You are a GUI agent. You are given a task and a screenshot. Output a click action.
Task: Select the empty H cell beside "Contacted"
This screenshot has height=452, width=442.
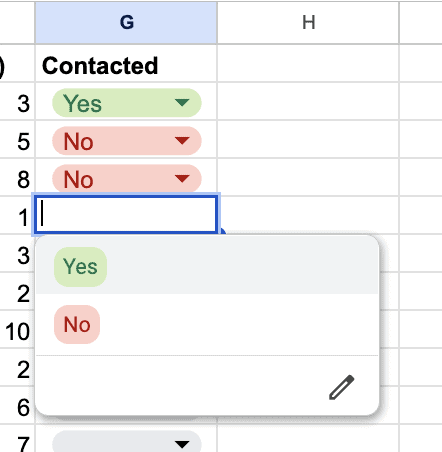tap(308, 63)
